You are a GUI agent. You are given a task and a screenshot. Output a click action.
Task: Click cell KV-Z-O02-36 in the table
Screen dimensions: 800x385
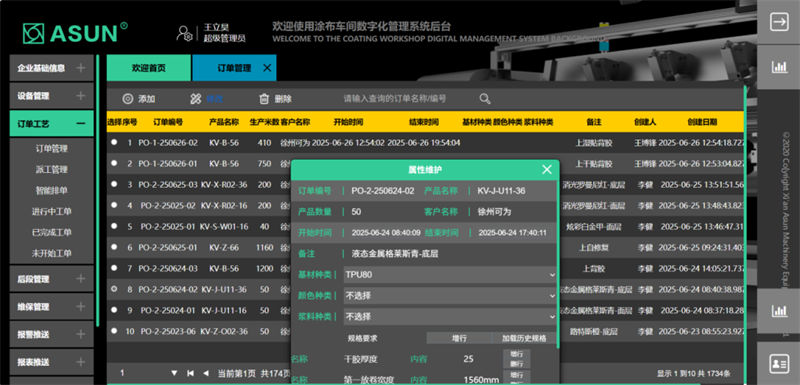coord(224,331)
